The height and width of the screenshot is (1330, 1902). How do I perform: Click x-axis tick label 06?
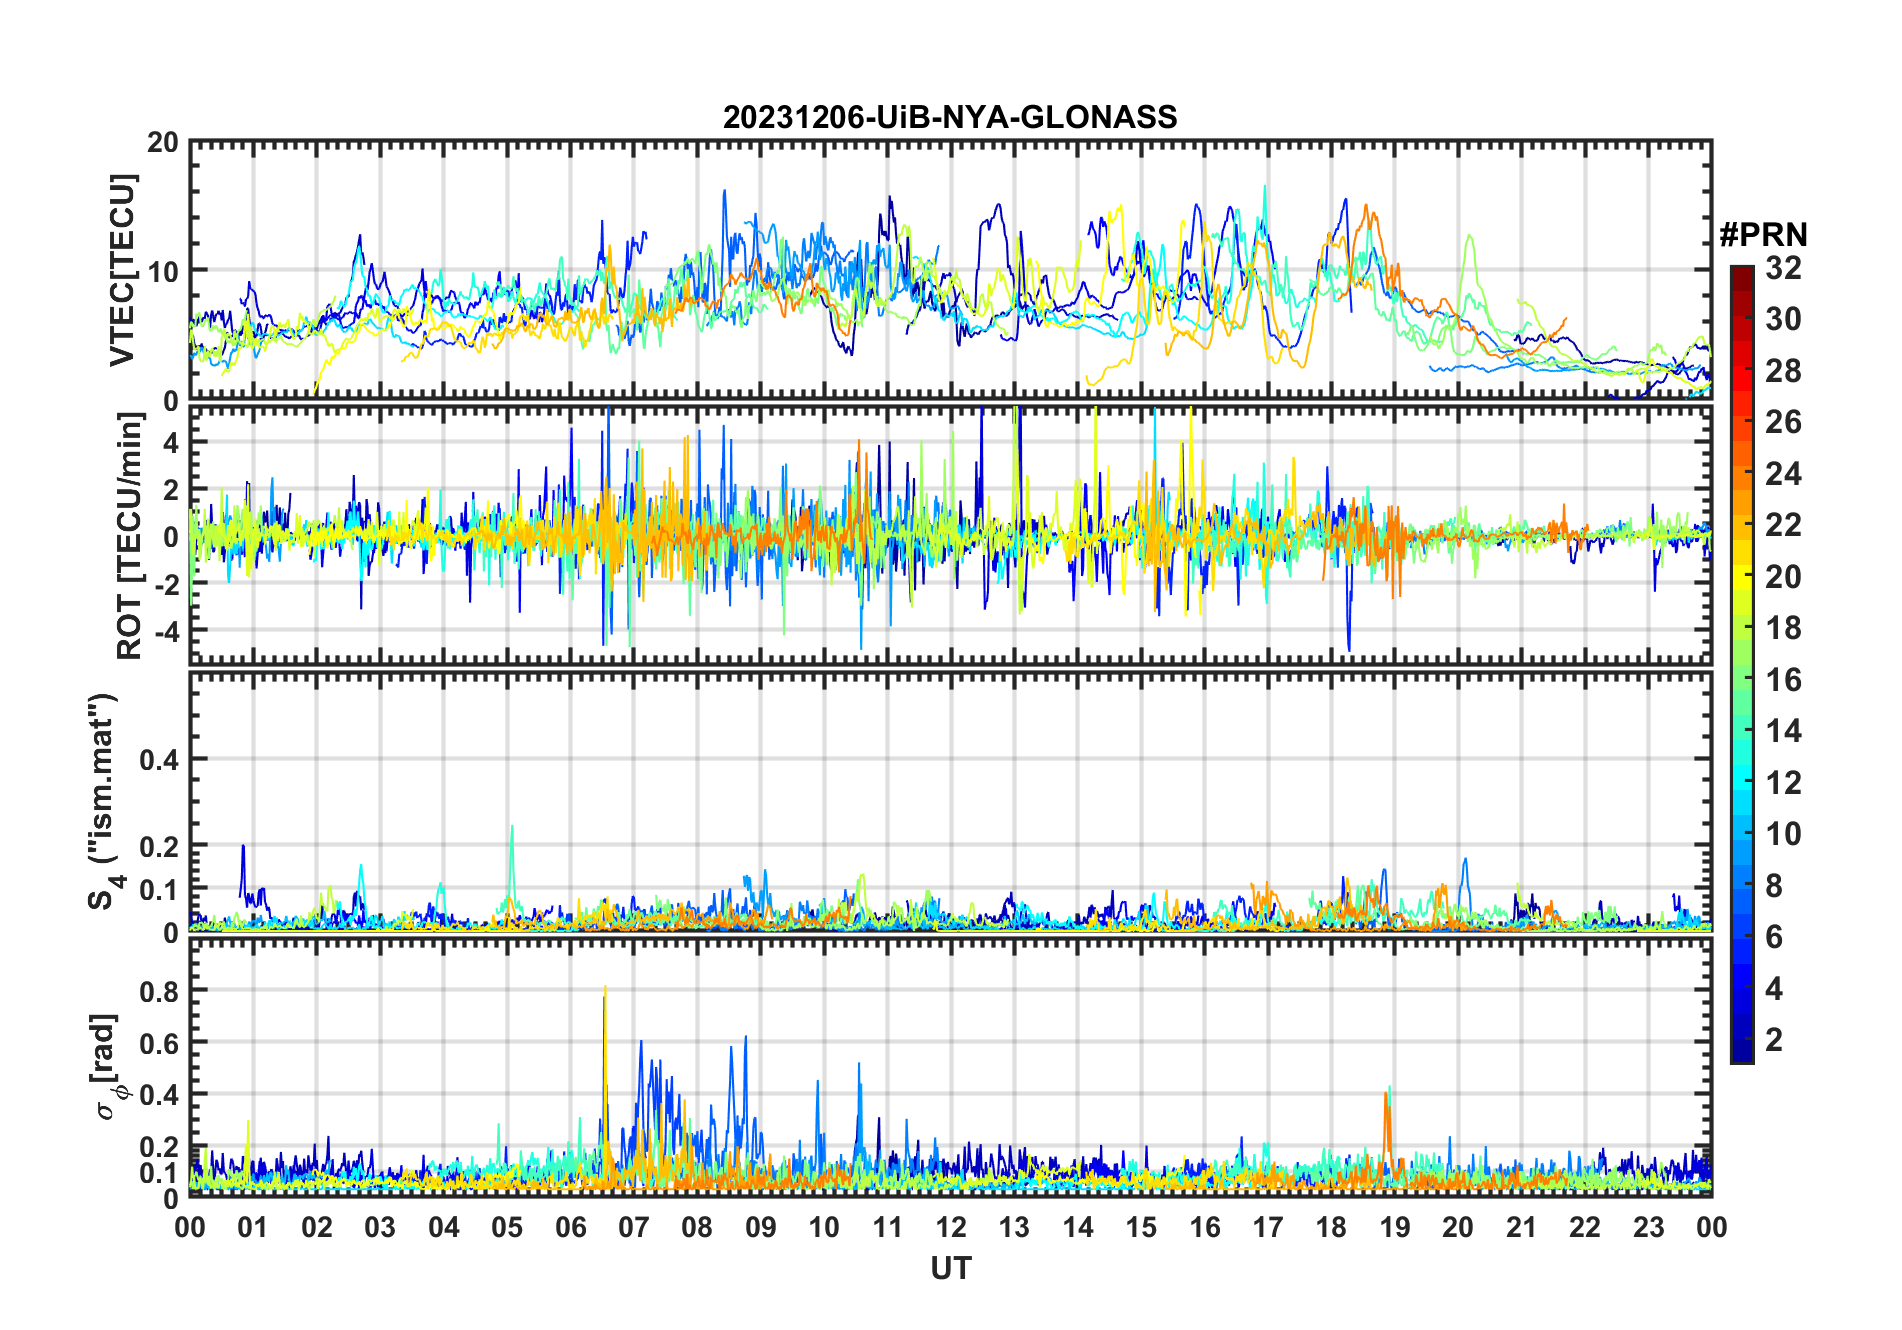pyautogui.click(x=571, y=1228)
